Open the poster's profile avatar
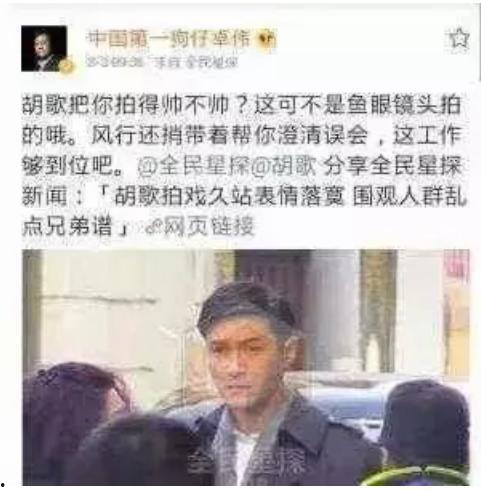The width and height of the screenshot is (481, 491). pos(44,49)
